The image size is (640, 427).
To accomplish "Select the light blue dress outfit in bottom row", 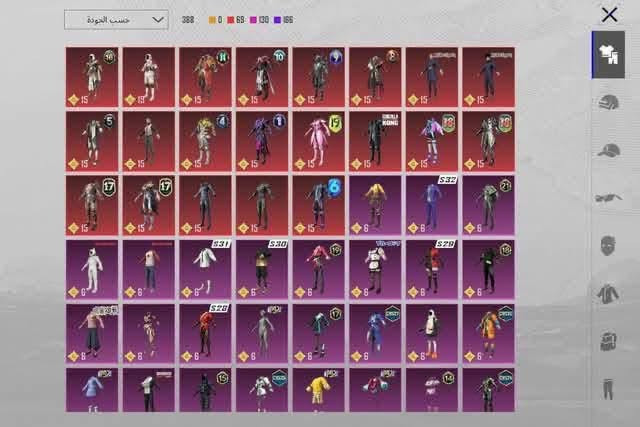I will click(92, 390).
